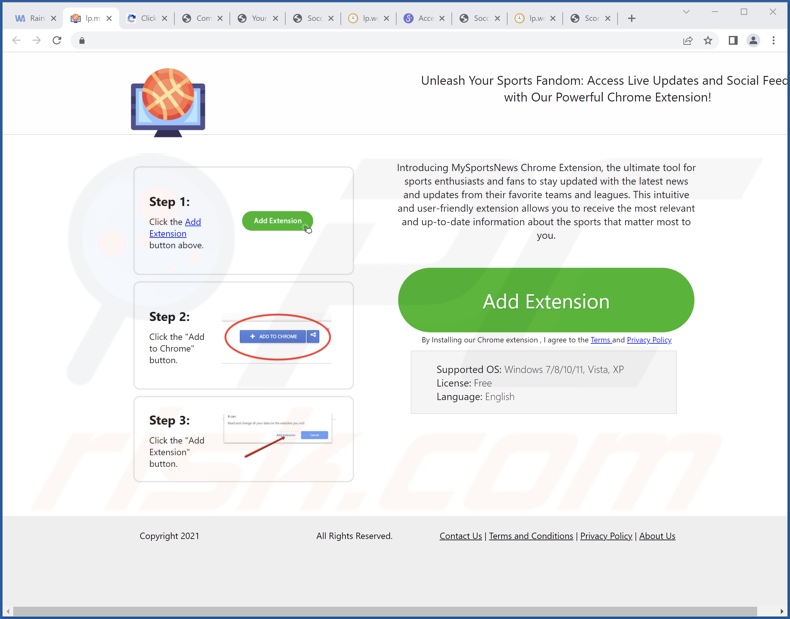The width and height of the screenshot is (790, 619).
Task: Click the large green Add Extension button
Action: tap(546, 301)
